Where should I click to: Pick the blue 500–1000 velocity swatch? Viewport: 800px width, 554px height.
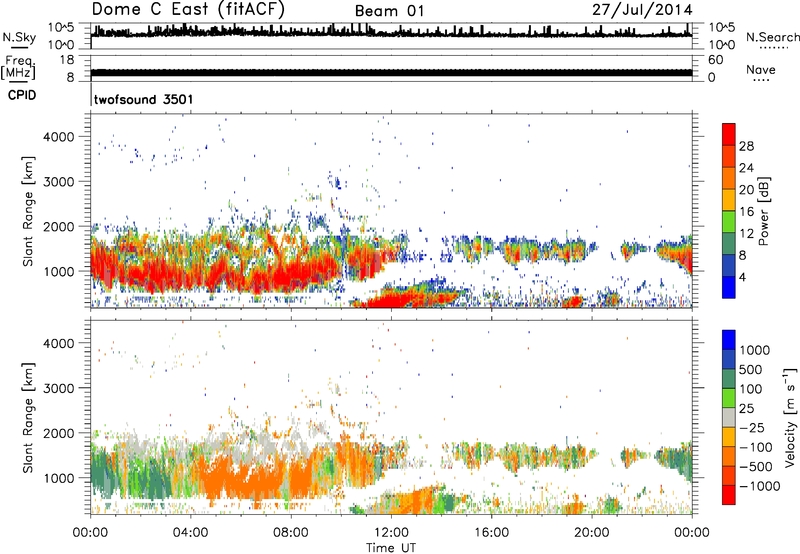coord(729,360)
